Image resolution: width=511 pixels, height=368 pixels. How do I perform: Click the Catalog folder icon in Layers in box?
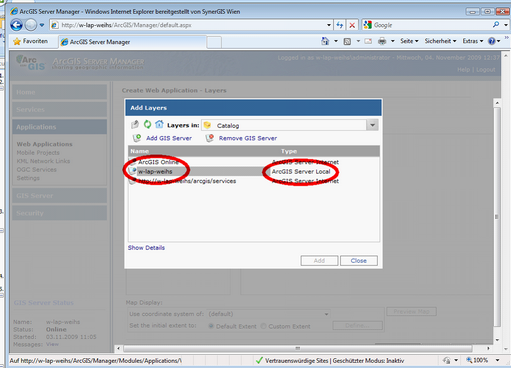[x=207, y=125]
